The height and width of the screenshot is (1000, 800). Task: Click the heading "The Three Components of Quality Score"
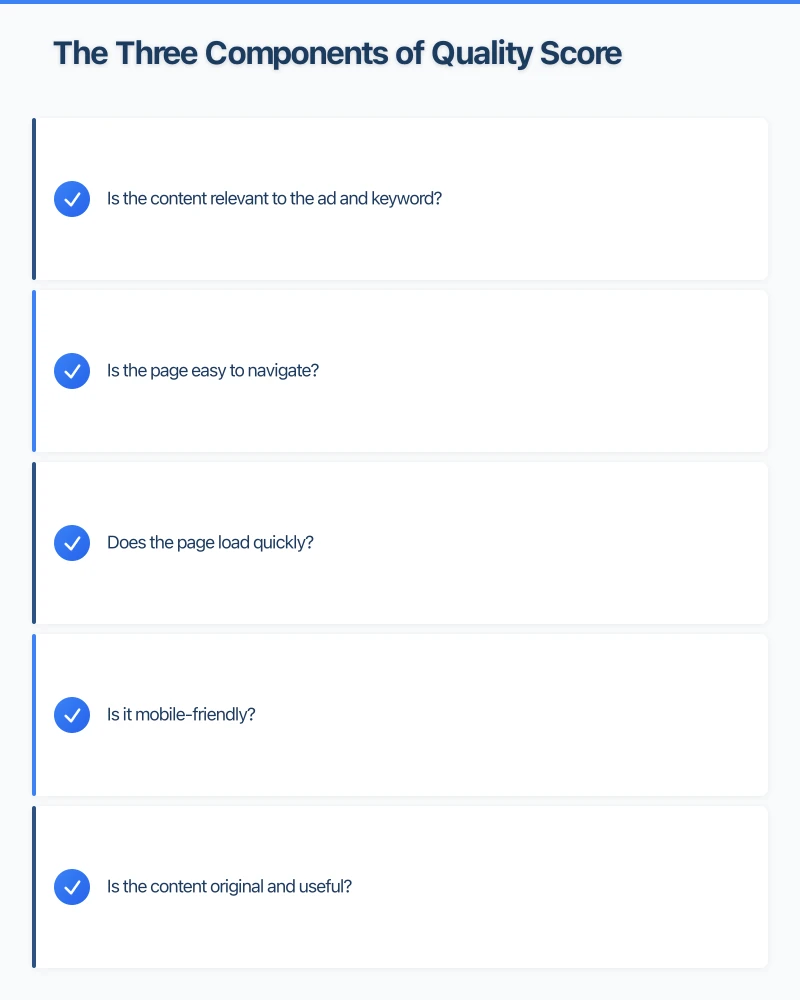point(337,54)
